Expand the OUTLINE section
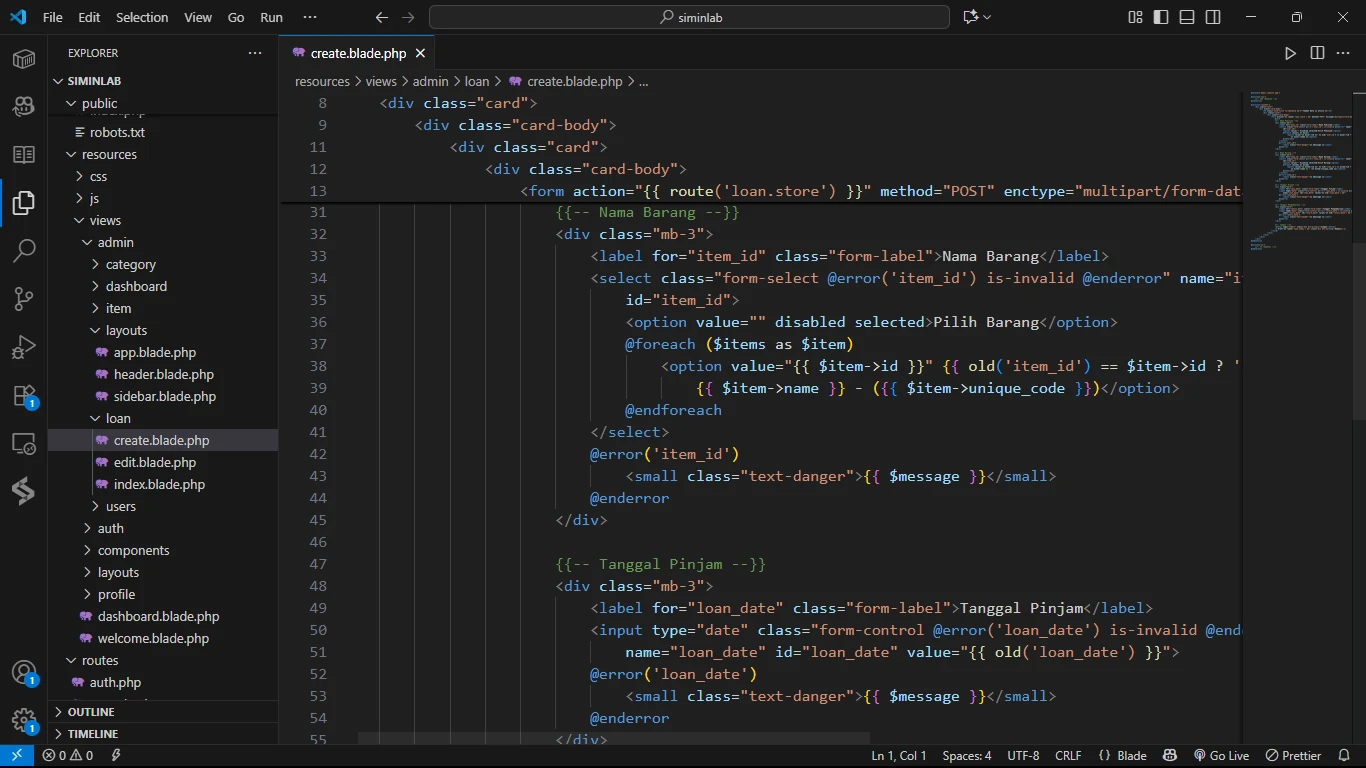This screenshot has height=768, width=1366. 91,712
